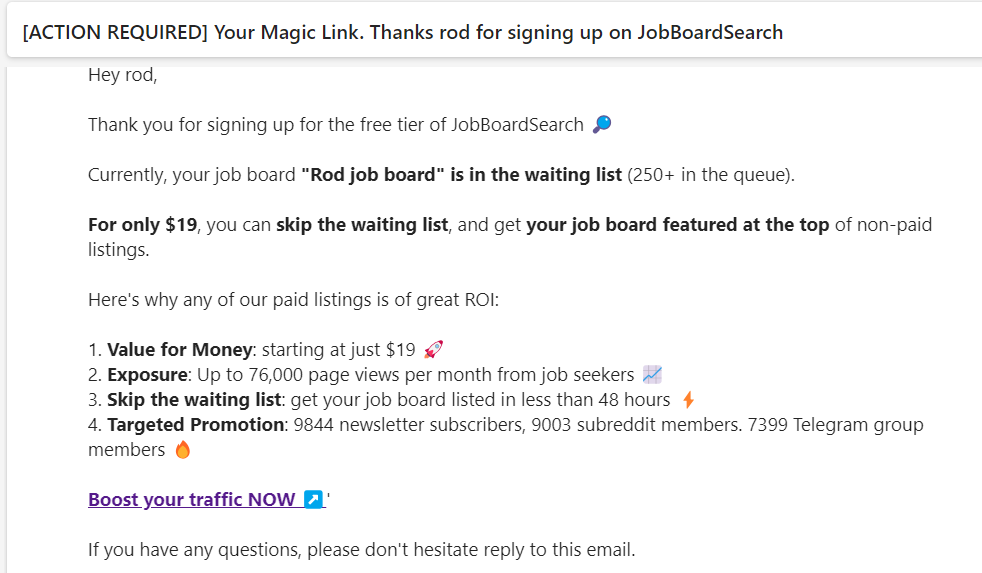Click the email subject line header

click(x=402, y=32)
